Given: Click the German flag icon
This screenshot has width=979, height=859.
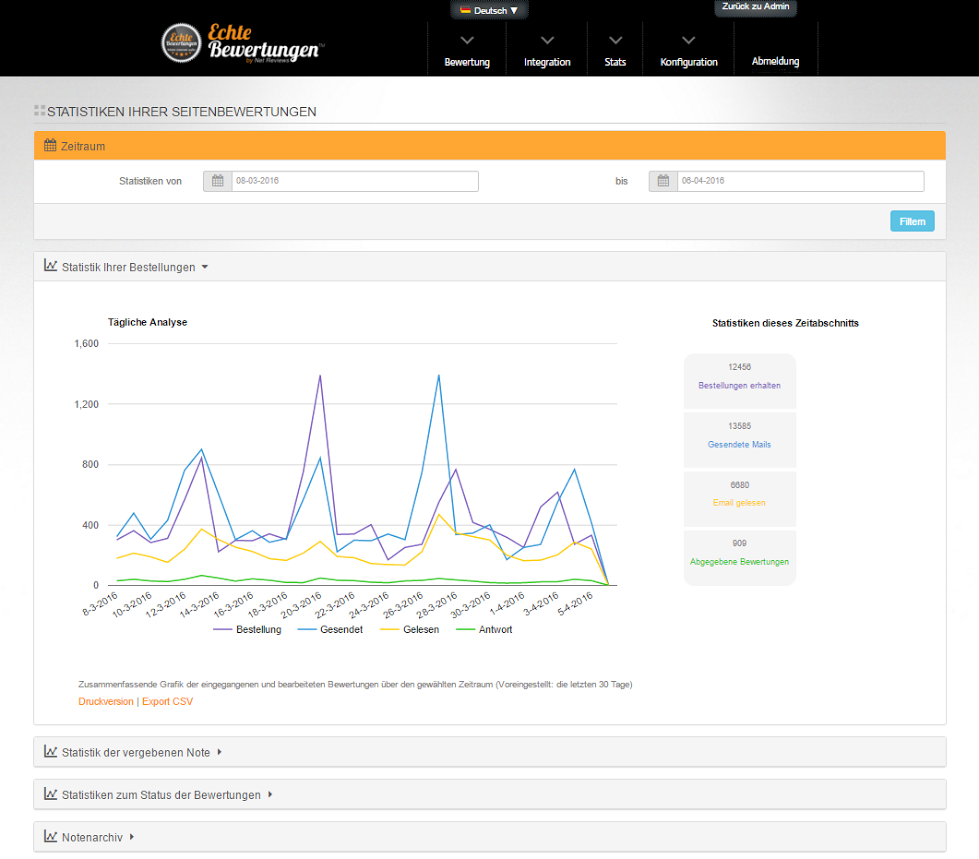Looking at the screenshot, I should click(x=465, y=10).
